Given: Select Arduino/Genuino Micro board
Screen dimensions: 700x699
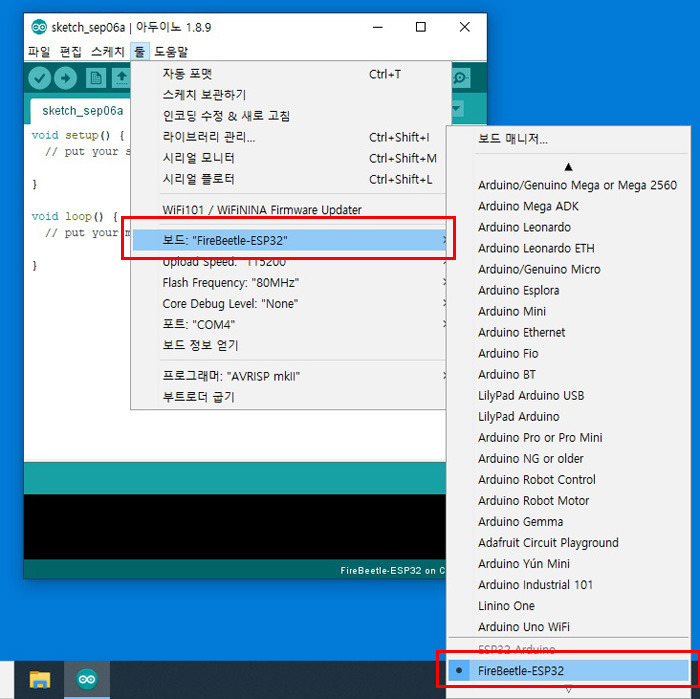Looking at the screenshot, I should point(568,269).
